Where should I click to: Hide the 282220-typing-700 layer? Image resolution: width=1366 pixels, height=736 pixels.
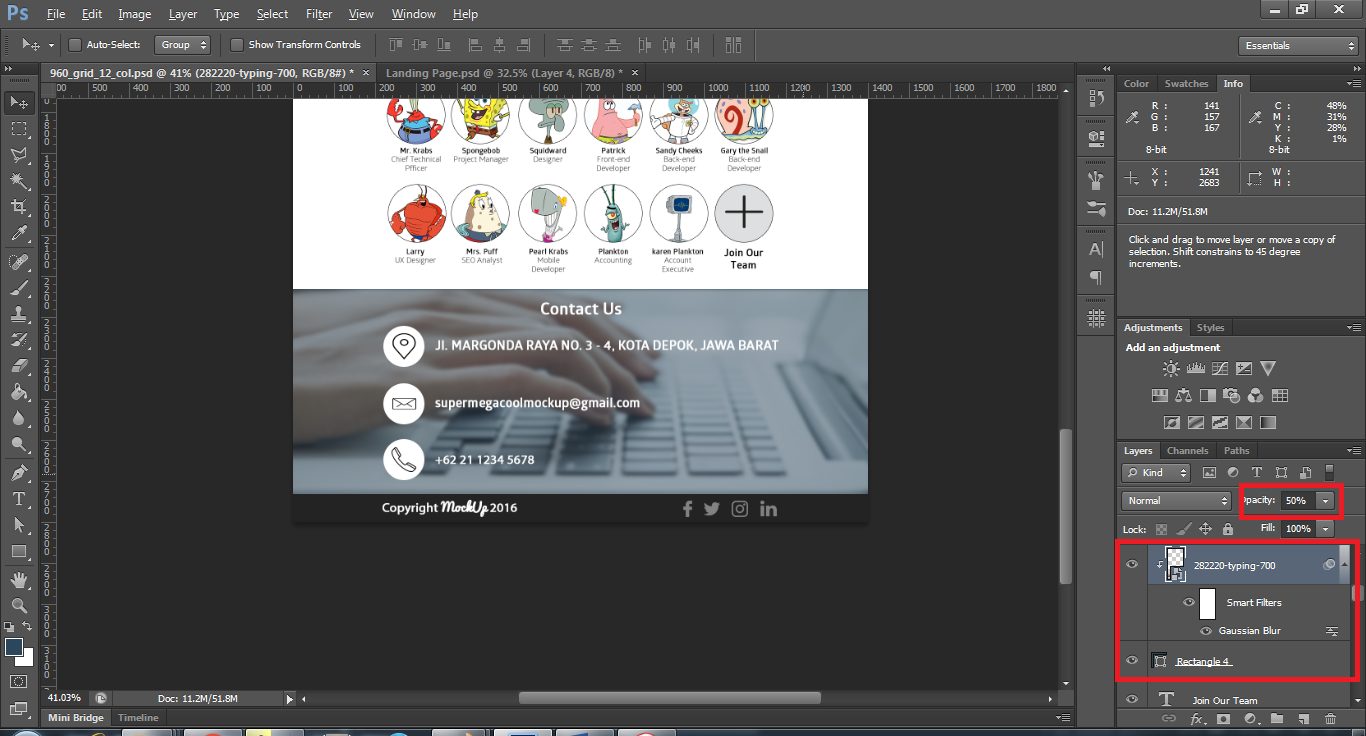coord(1132,565)
